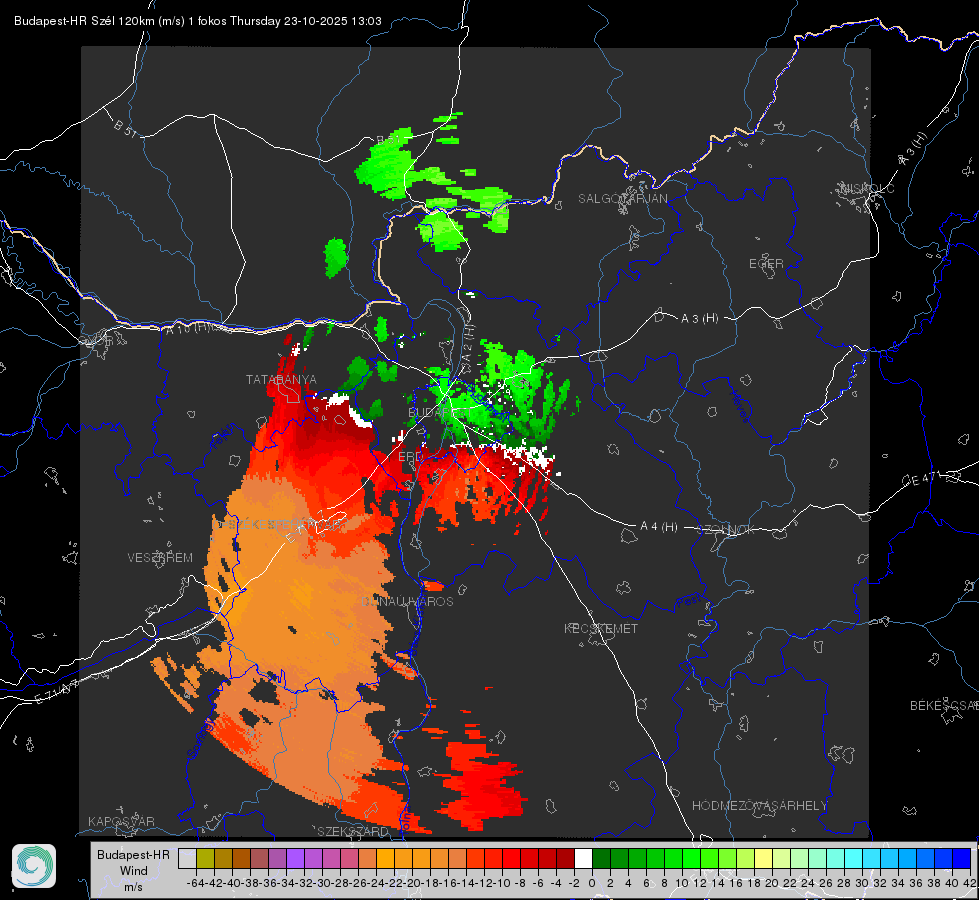
Task: Pick the deep blue swatch before 42
Action: tap(962, 859)
